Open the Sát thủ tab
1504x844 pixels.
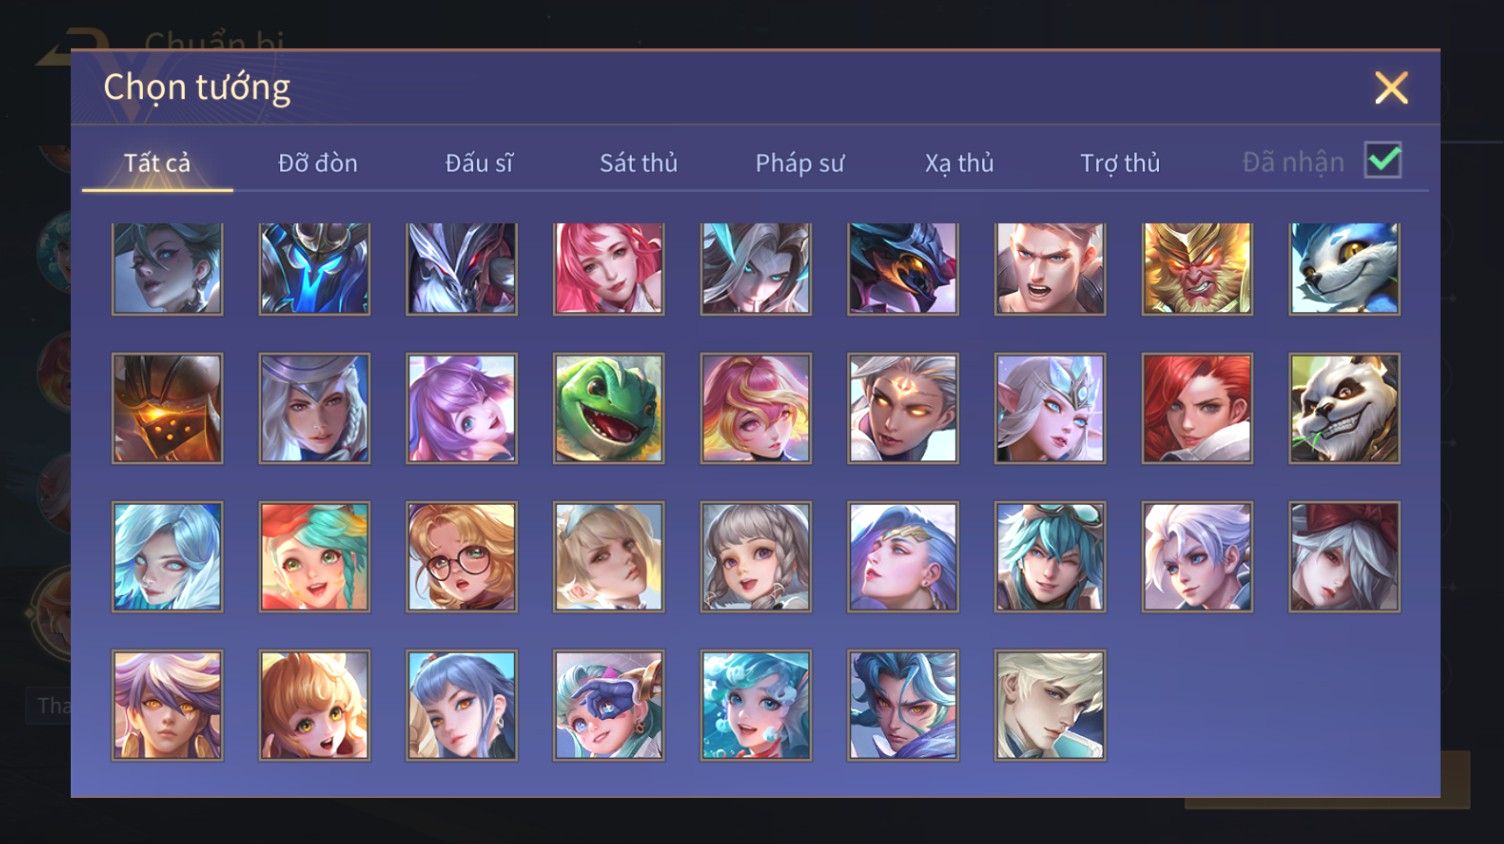[639, 163]
